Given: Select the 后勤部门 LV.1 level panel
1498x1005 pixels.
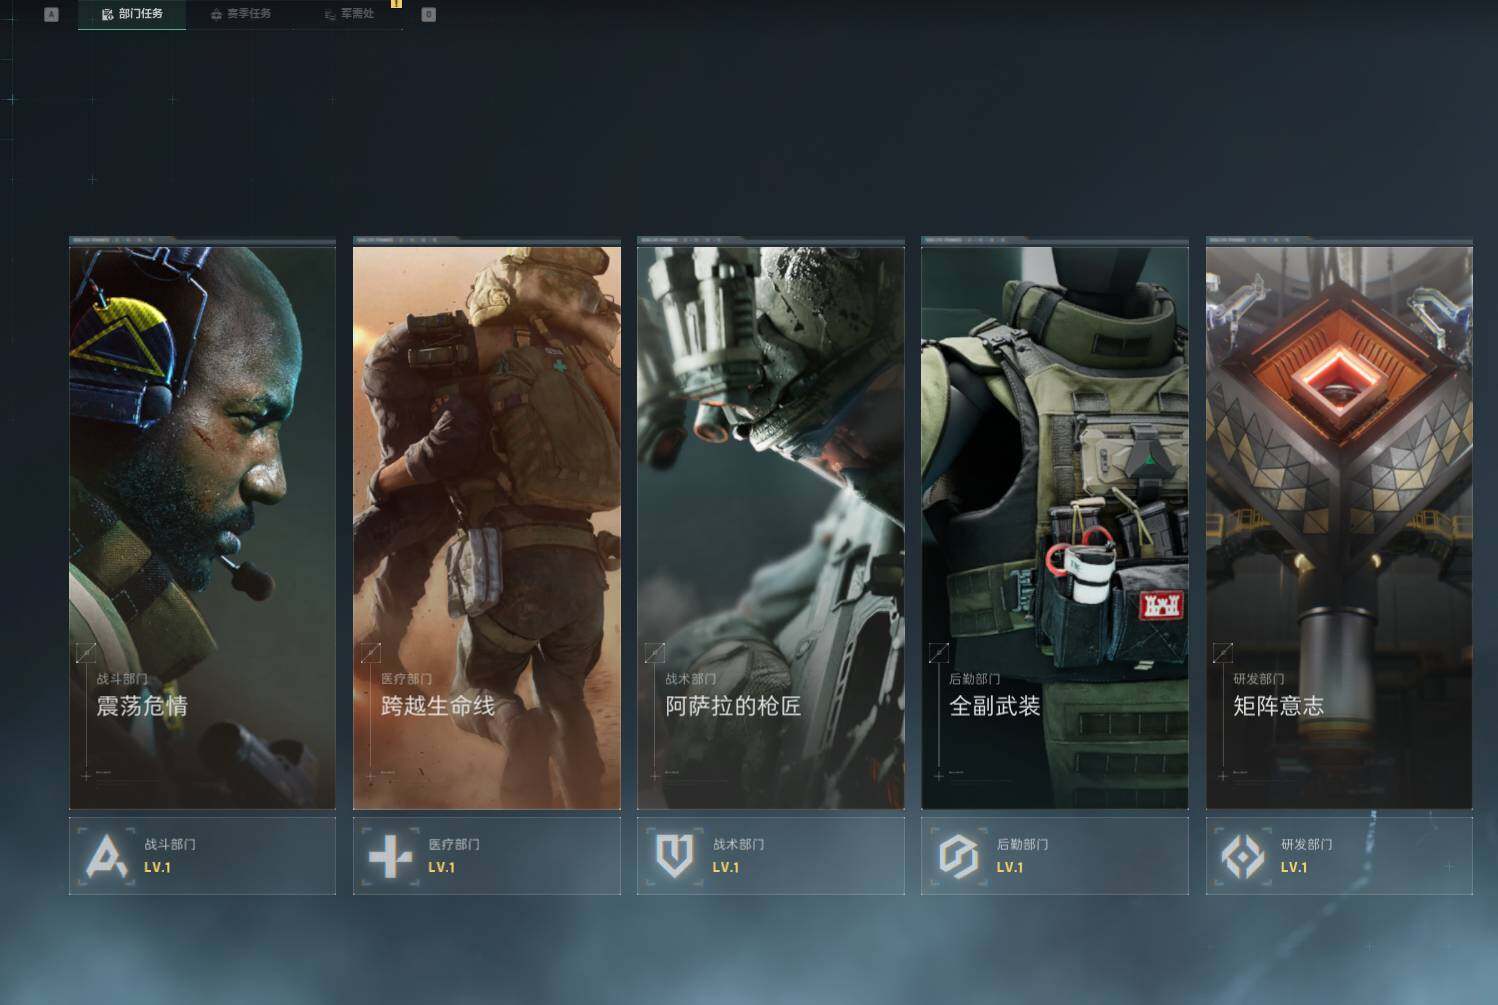Looking at the screenshot, I should tap(1055, 856).
